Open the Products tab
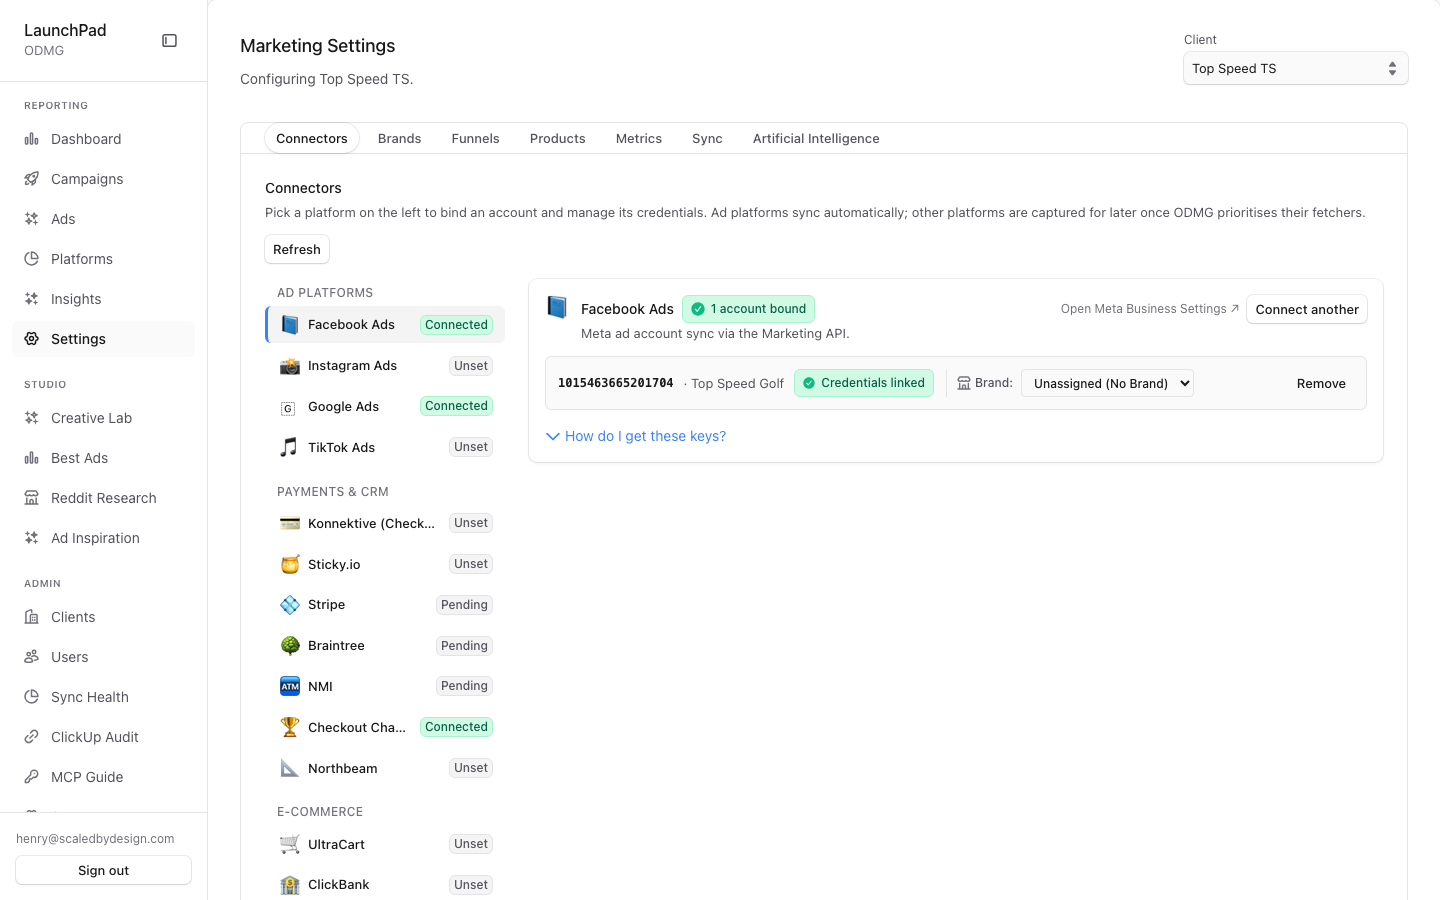Image resolution: width=1440 pixels, height=900 pixels. pyautogui.click(x=558, y=139)
